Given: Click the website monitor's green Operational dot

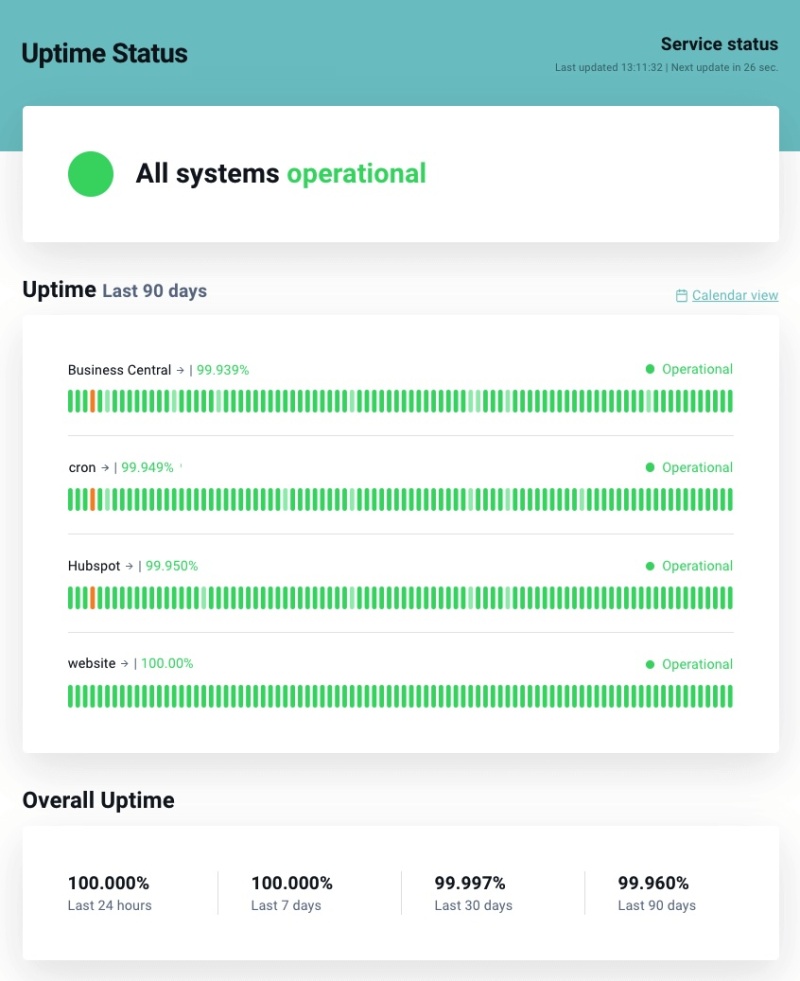Looking at the screenshot, I should 650,664.
